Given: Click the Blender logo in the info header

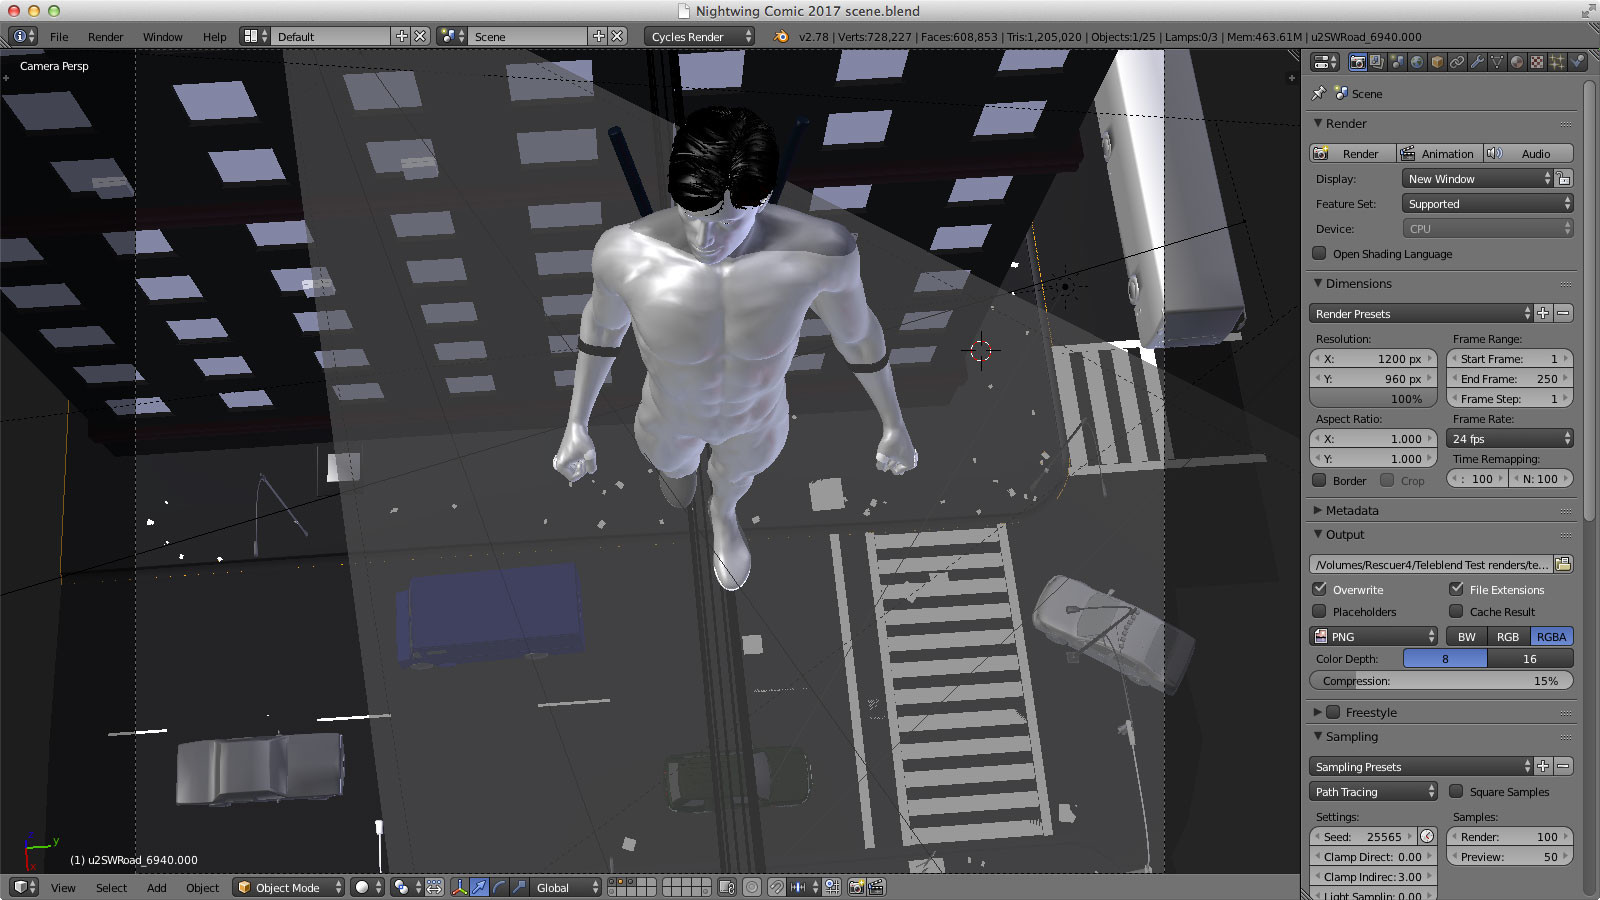Looking at the screenshot, I should point(780,36).
